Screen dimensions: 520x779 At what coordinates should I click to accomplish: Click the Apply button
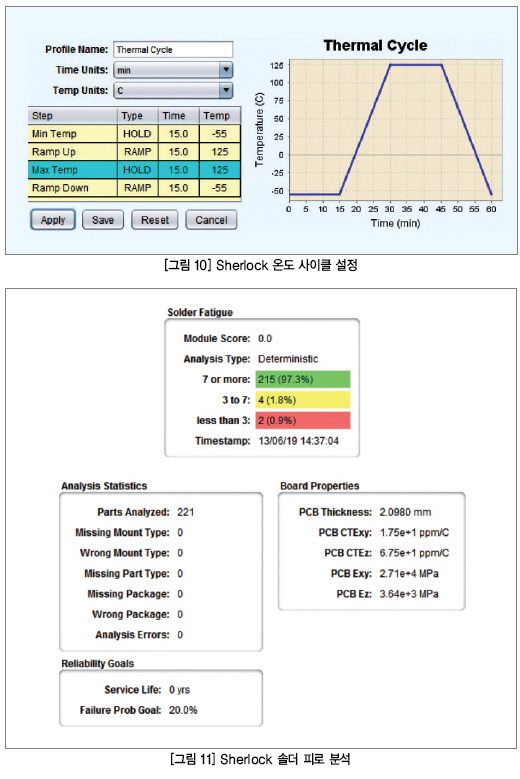point(53,220)
